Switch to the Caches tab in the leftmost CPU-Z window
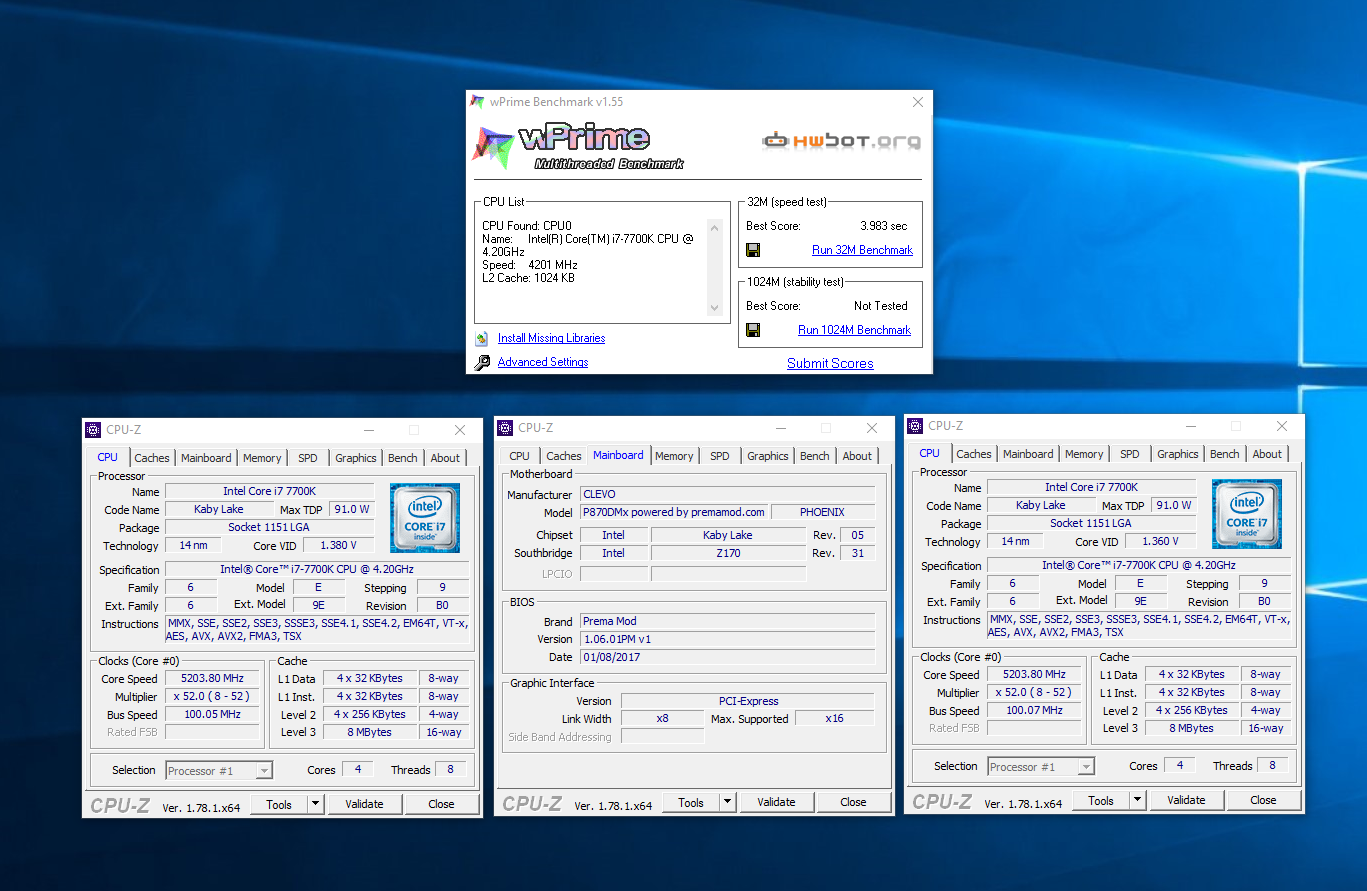The width and height of the screenshot is (1367, 891). point(152,458)
